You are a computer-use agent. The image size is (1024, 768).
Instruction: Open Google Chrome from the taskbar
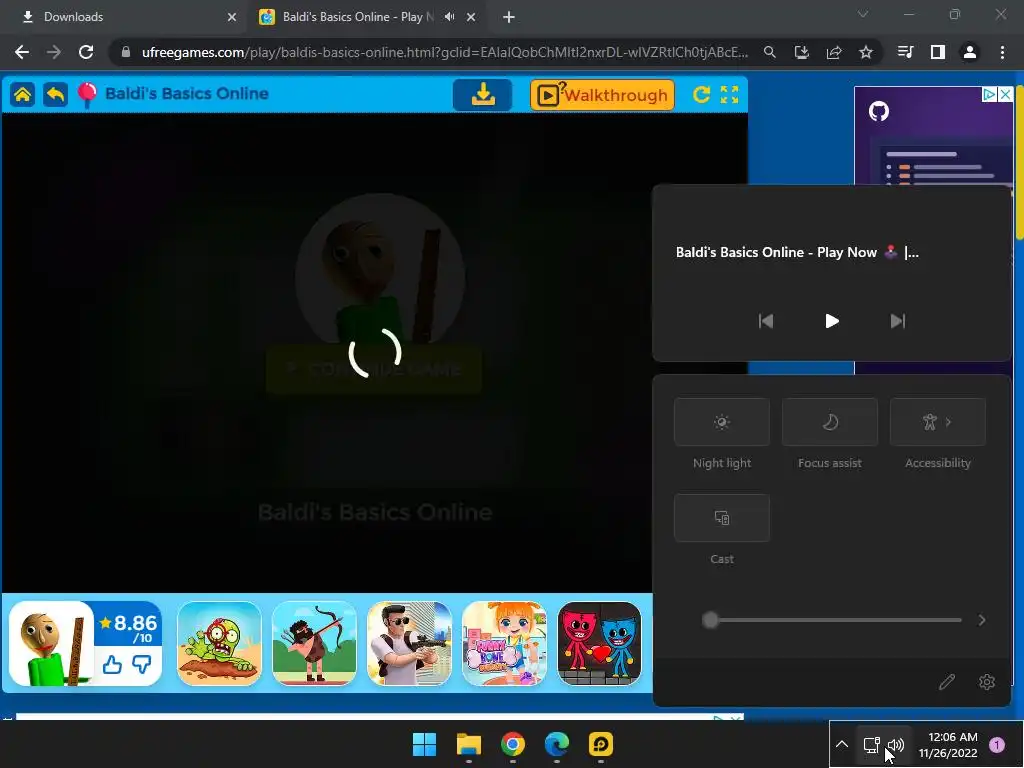(x=513, y=744)
